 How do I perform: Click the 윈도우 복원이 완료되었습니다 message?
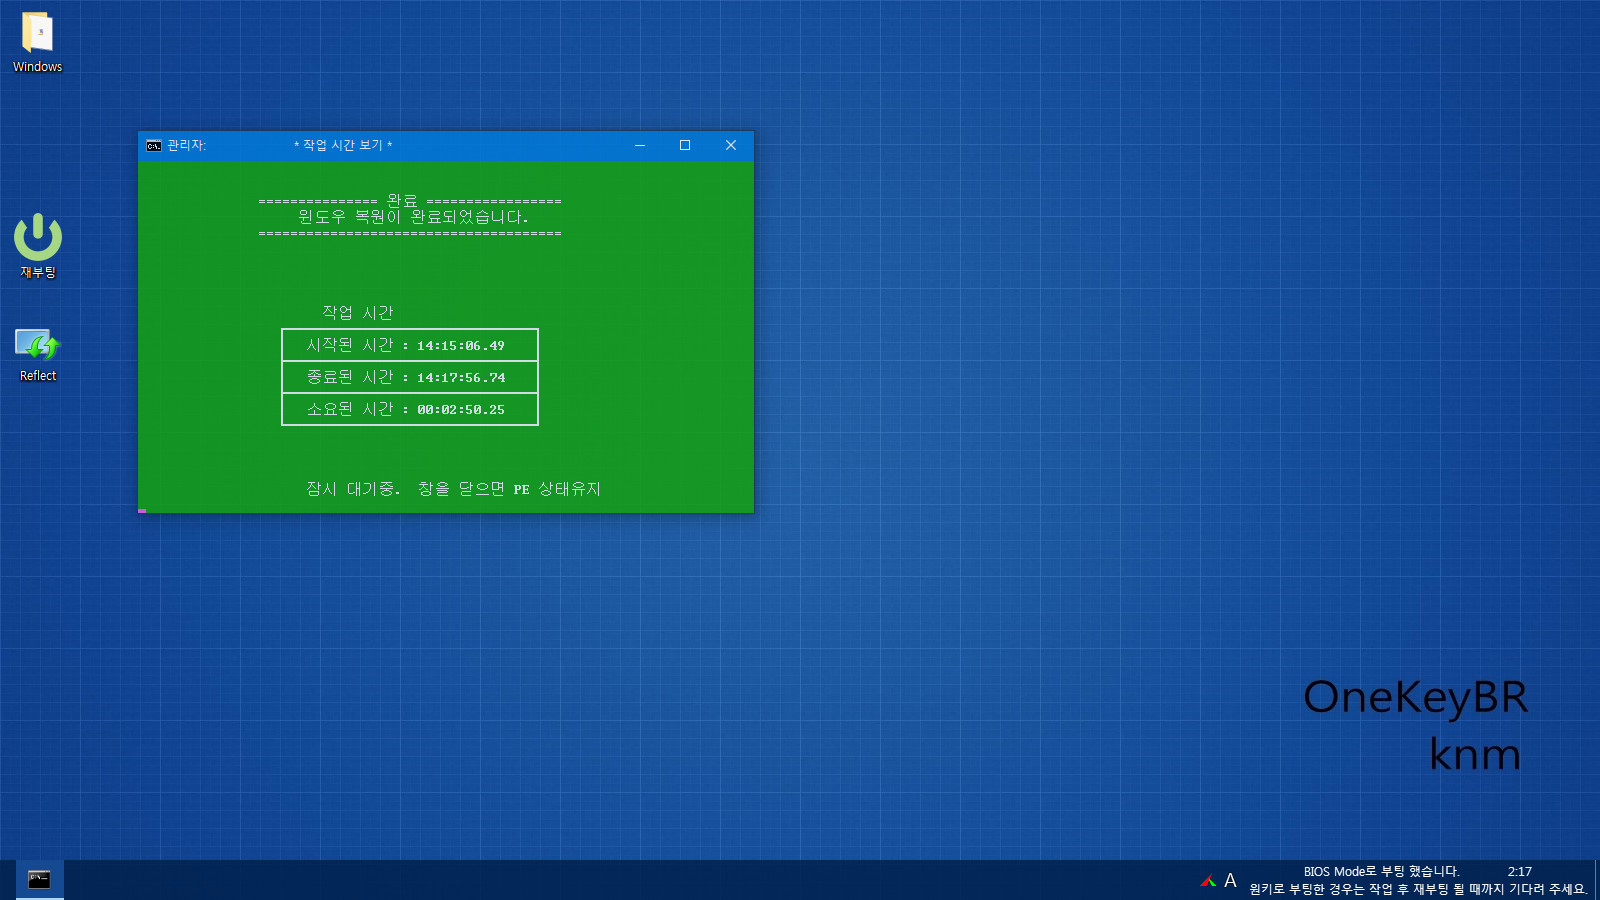412,217
